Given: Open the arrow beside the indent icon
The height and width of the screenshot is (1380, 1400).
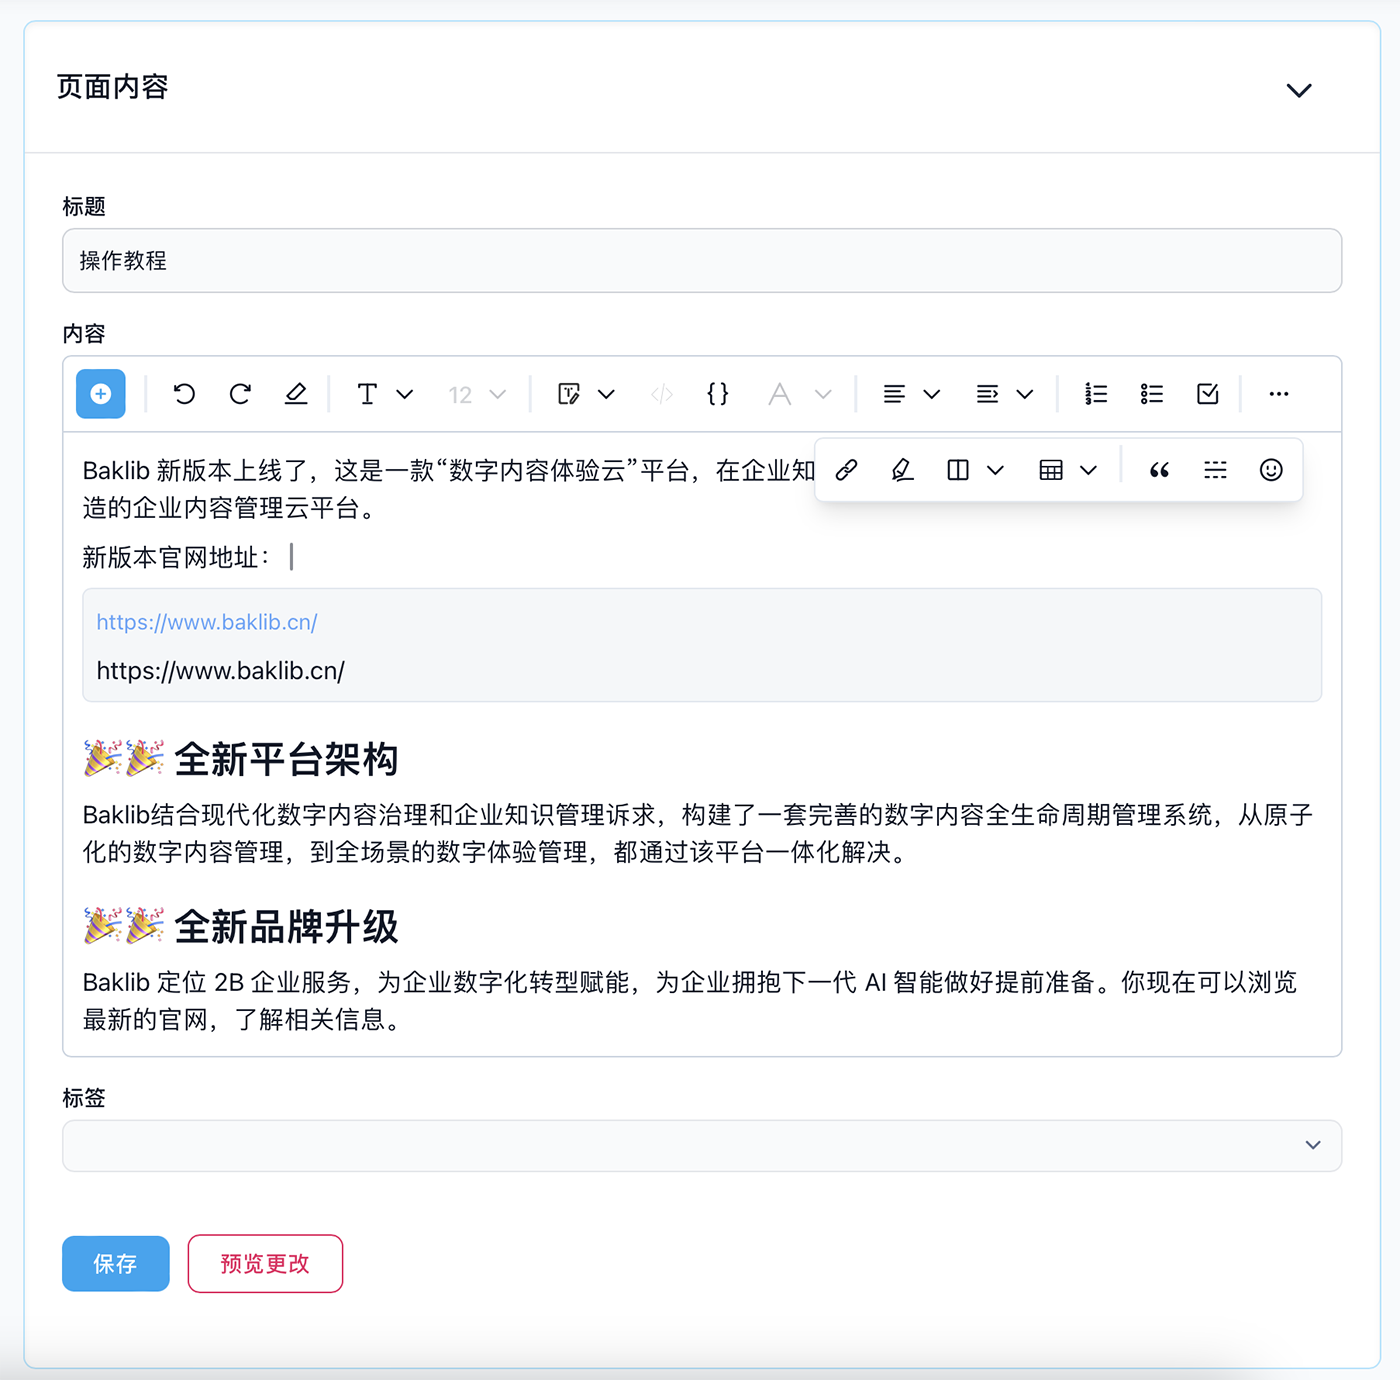Looking at the screenshot, I should tap(1025, 394).
